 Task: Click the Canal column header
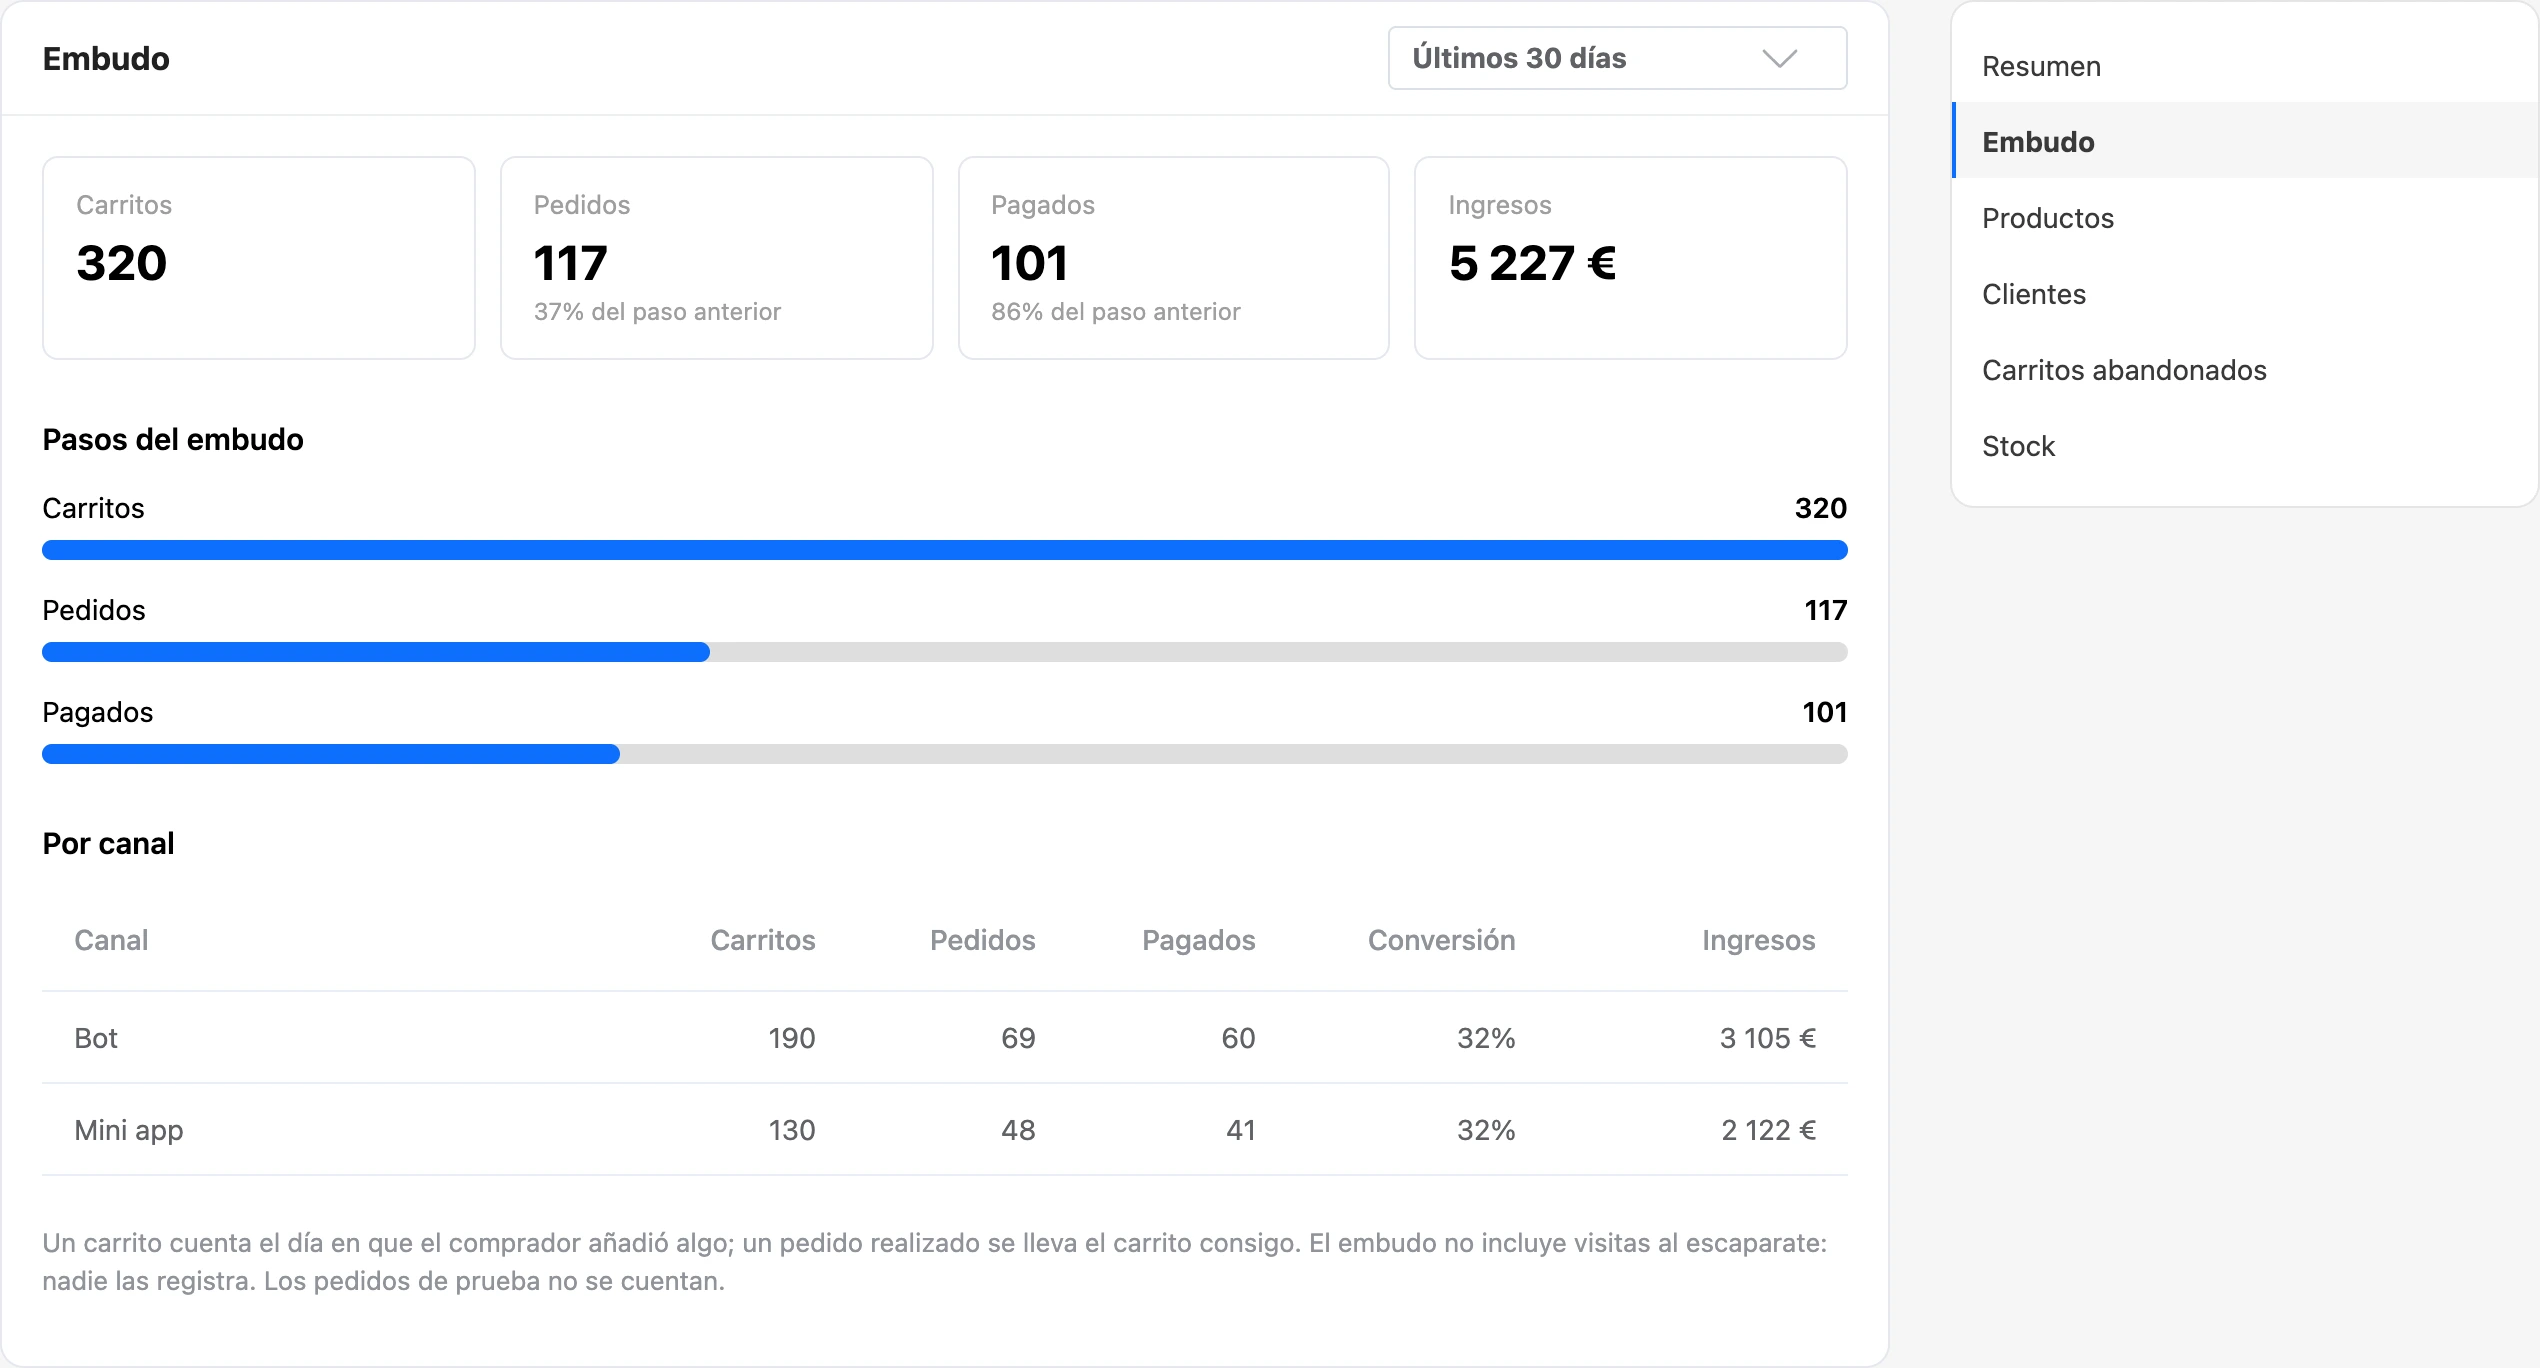pyautogui.click(x=111, y=940)
